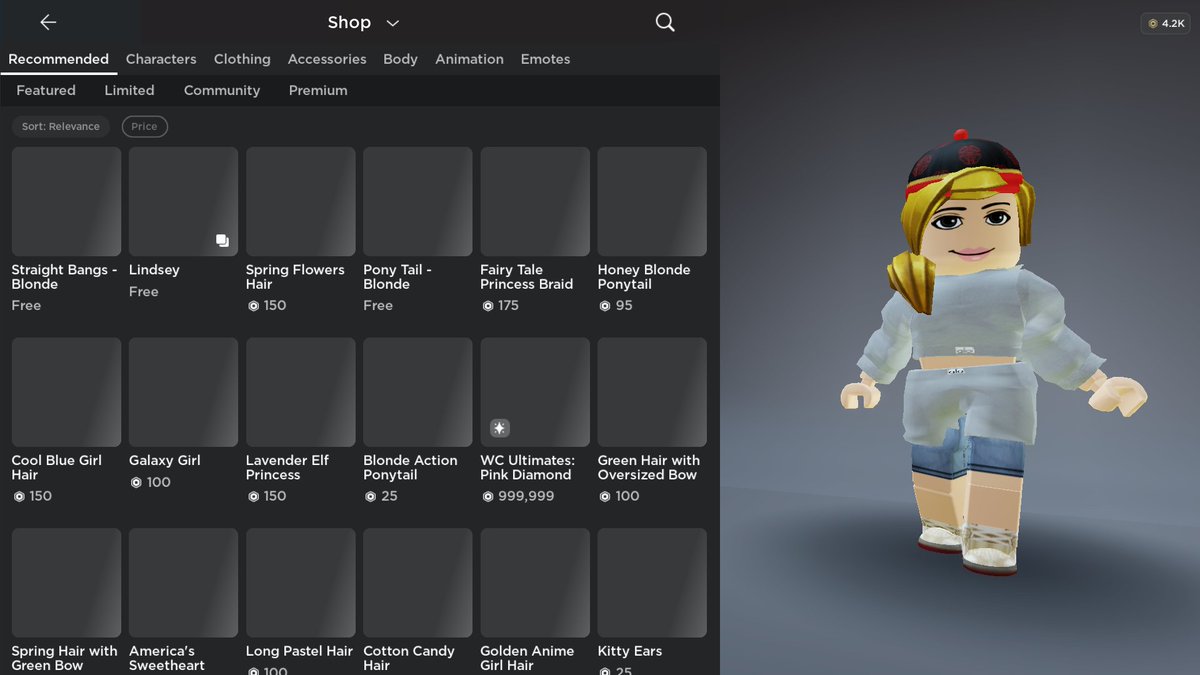Open the Lindsey bundle thumbnail
The width and height of the screenshot is (1200, 675).
(183, 201)
